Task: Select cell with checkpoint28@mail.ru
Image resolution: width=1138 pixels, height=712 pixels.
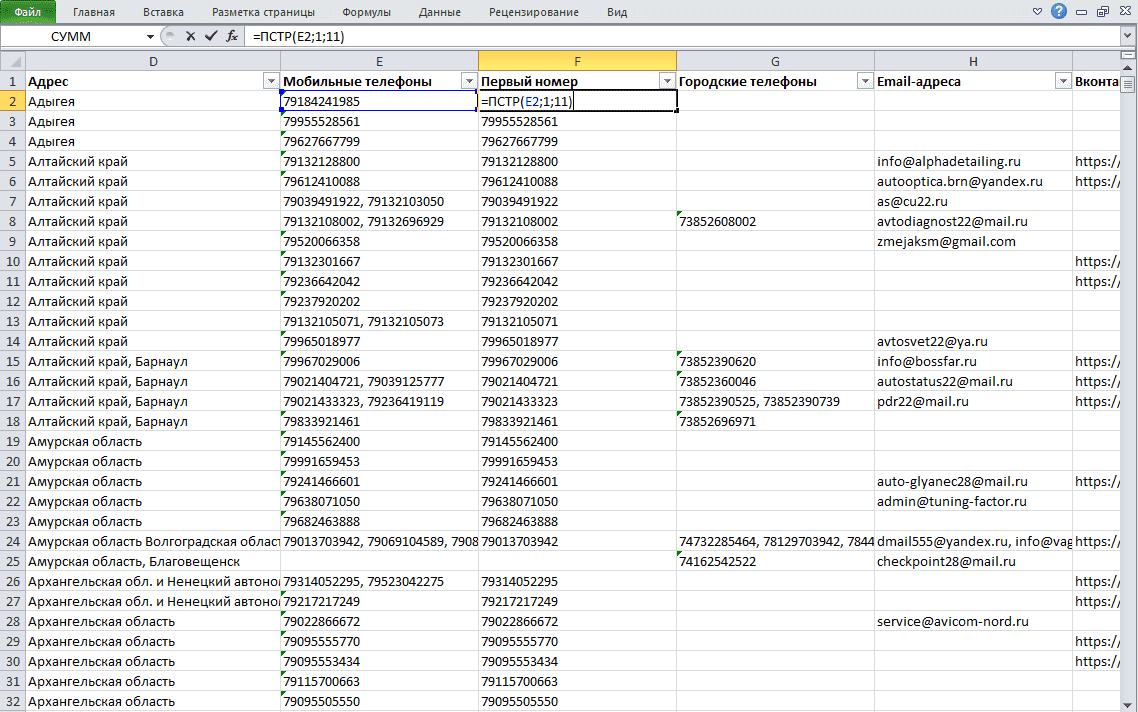Action: point(973,561)
